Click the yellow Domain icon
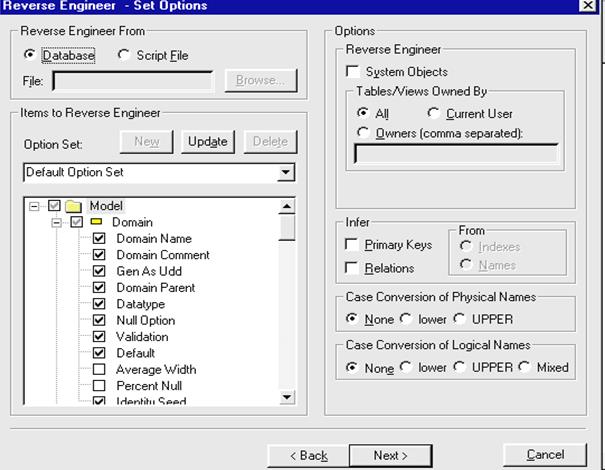Viewport: 605px width, 470px height. (x=96, y=222)
